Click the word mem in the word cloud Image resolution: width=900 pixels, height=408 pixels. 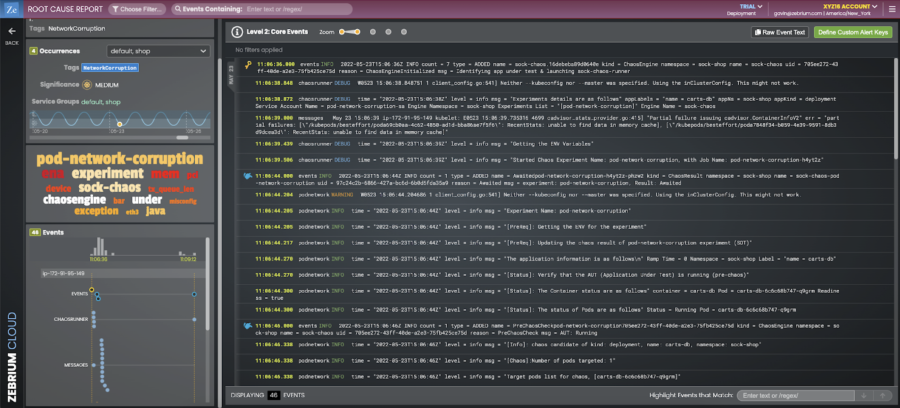click(165, 173)
